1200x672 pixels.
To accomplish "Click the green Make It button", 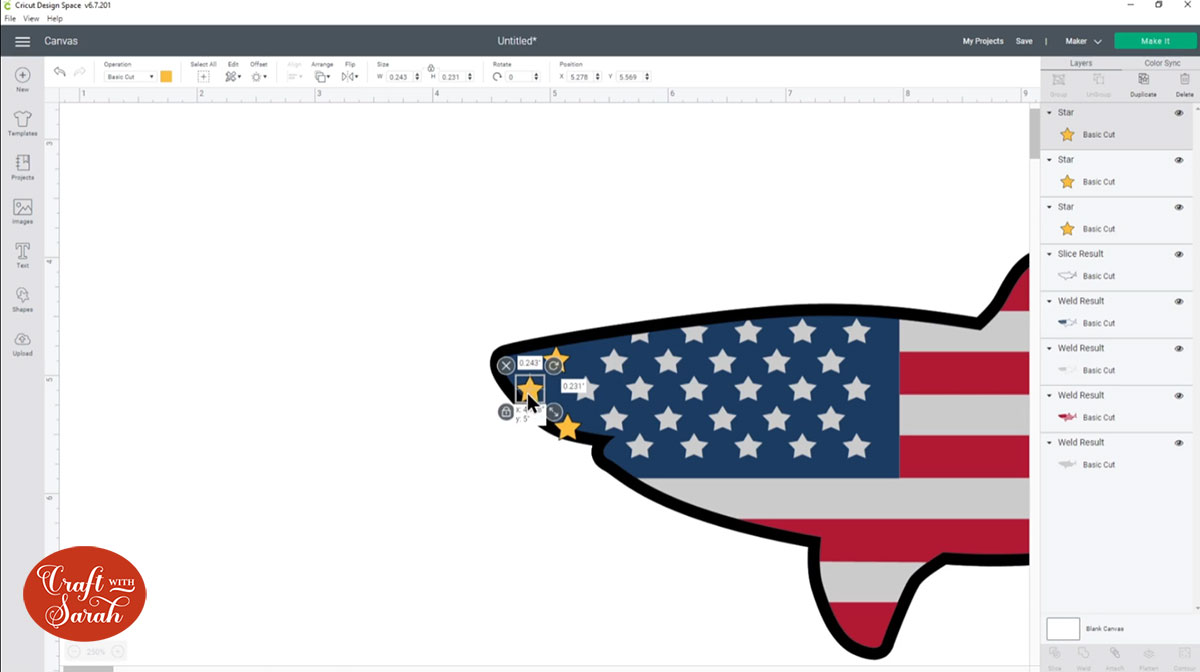I will point(1155,41).
